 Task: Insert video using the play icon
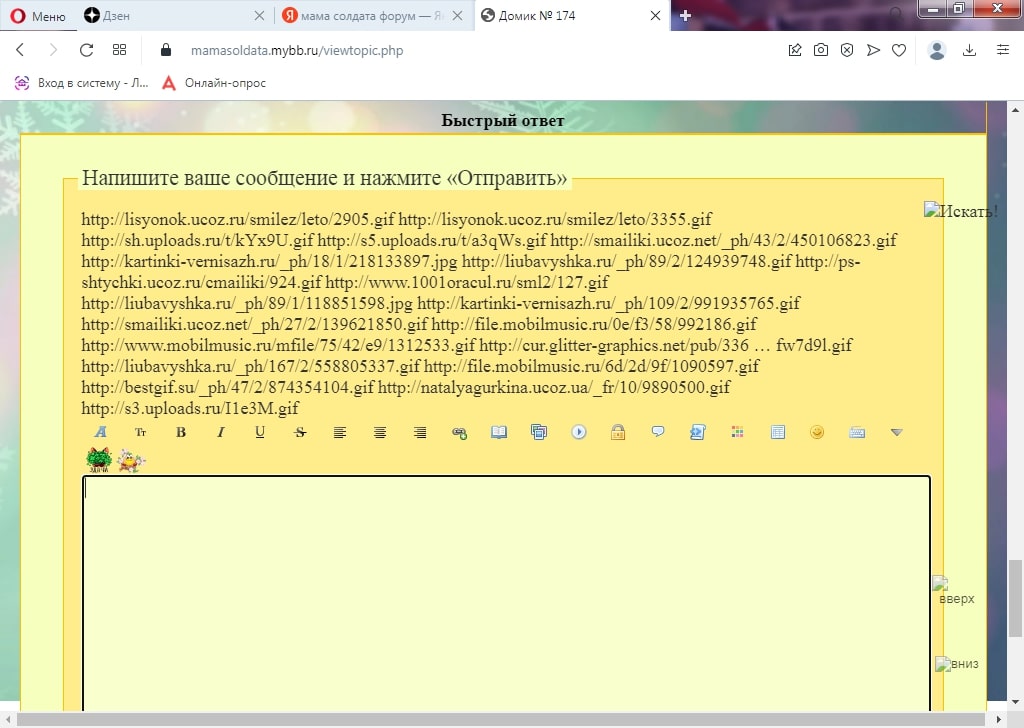(578, 432)
